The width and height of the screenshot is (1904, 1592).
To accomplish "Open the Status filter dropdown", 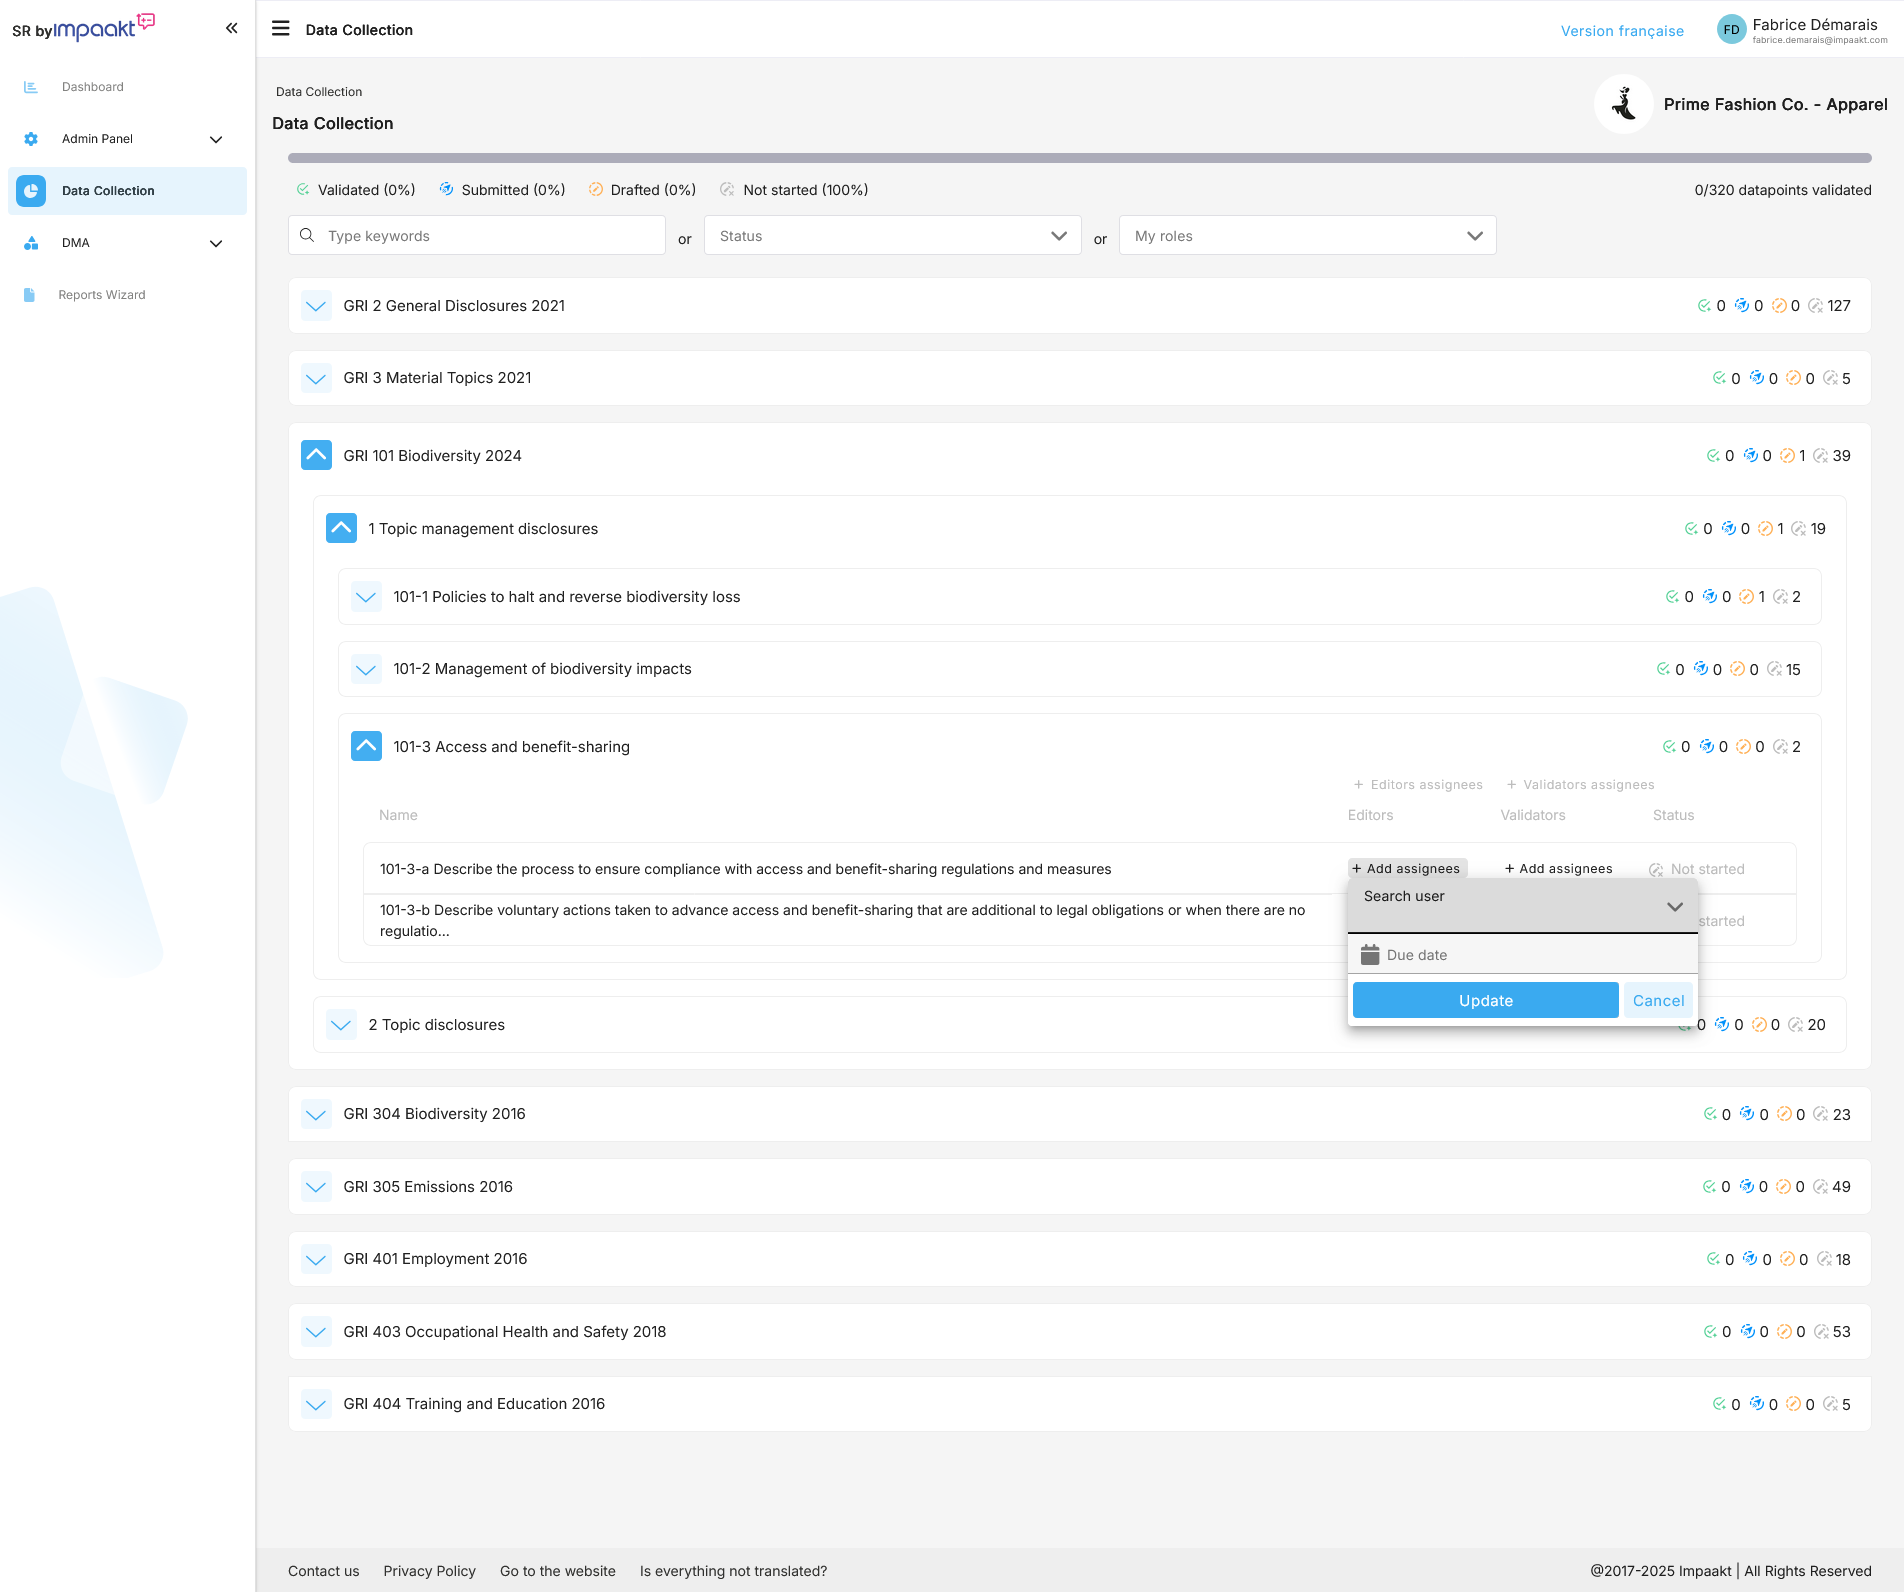I will (892, 236).
